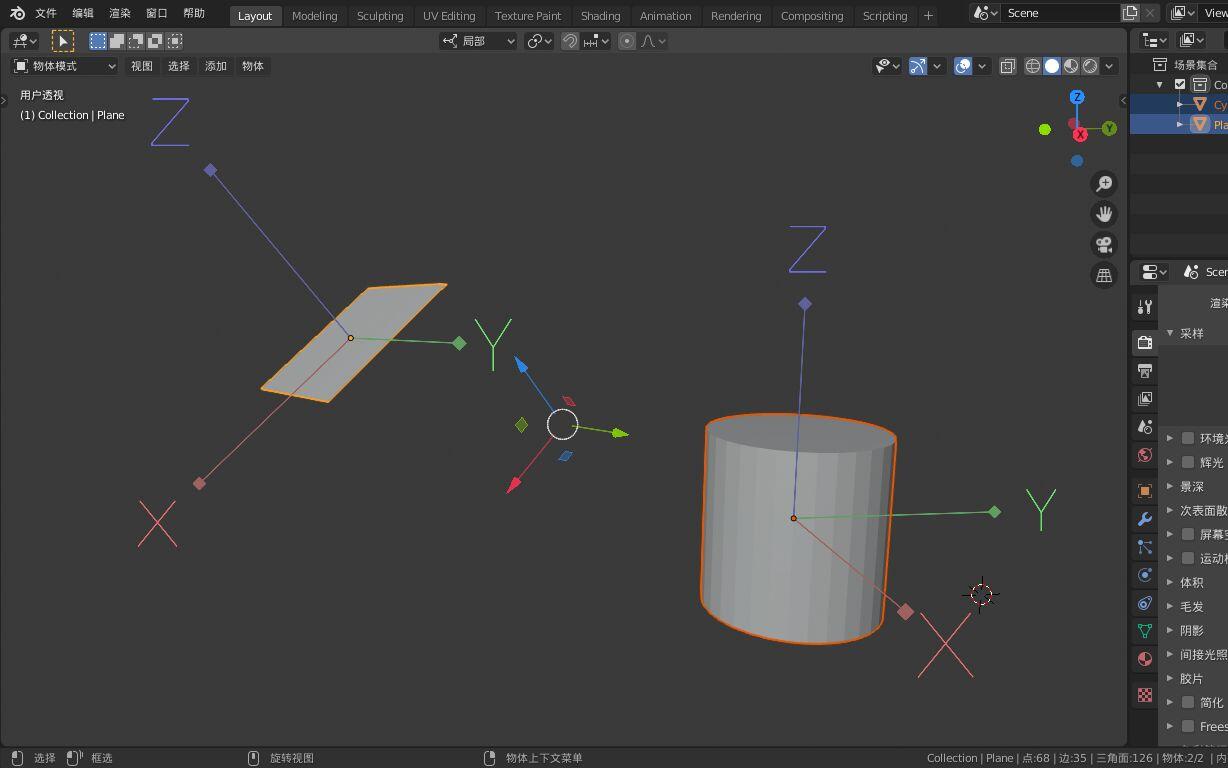This screenshot has height=768, width=1228.
Task: Click the Y axis on navigation gizmo
Action: tap(1109, 128)
